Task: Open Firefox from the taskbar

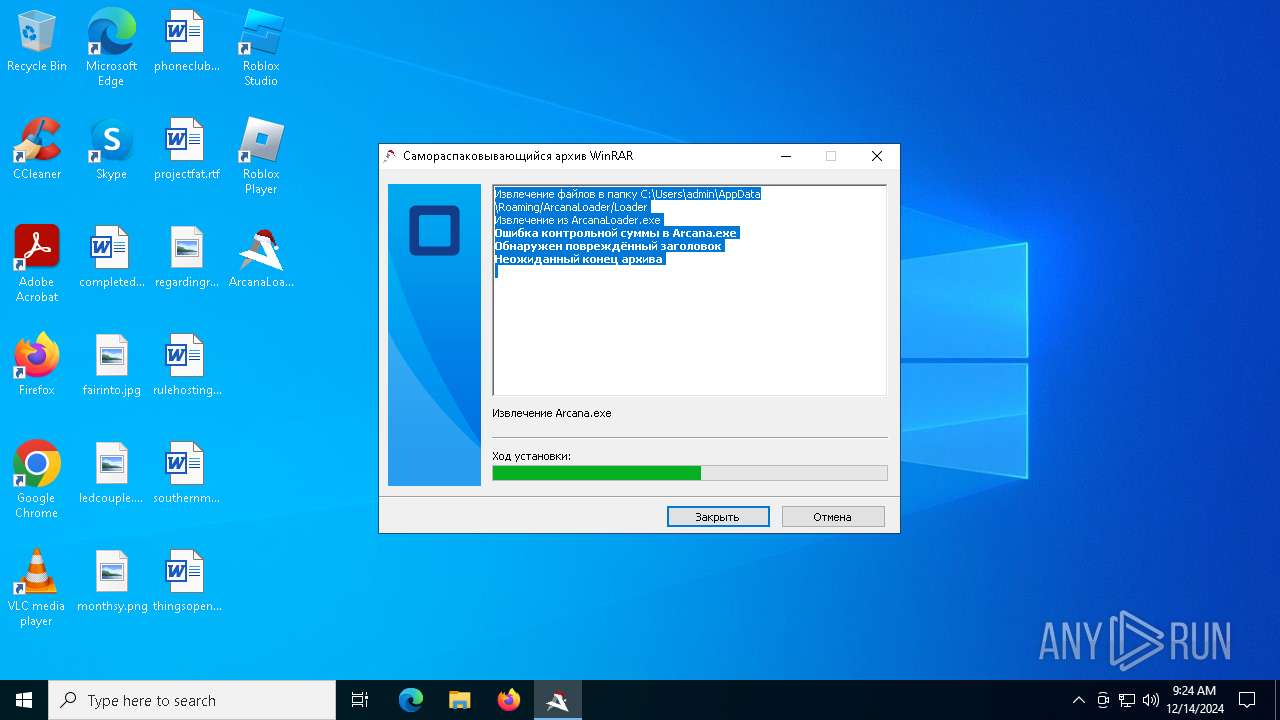Action: [508, 700]
